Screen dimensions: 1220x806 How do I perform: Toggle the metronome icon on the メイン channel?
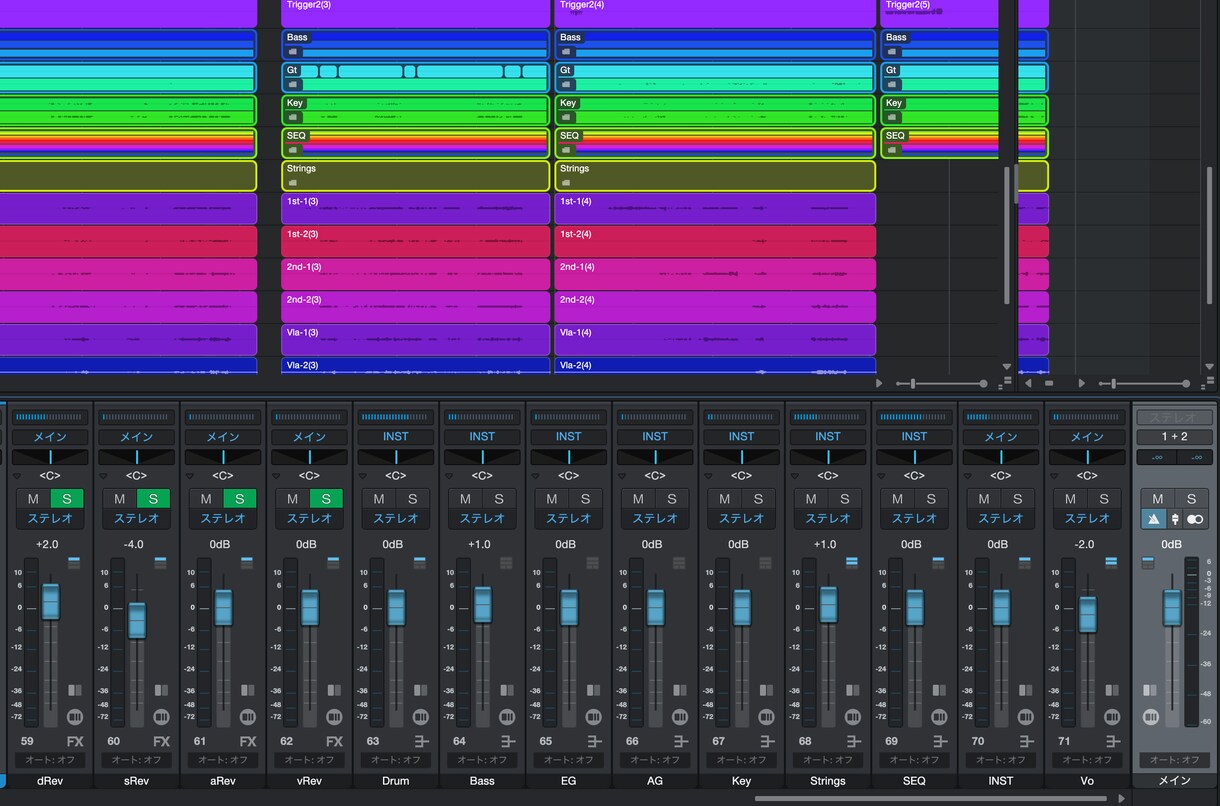pyautogui.click(x=1153, y=519)
